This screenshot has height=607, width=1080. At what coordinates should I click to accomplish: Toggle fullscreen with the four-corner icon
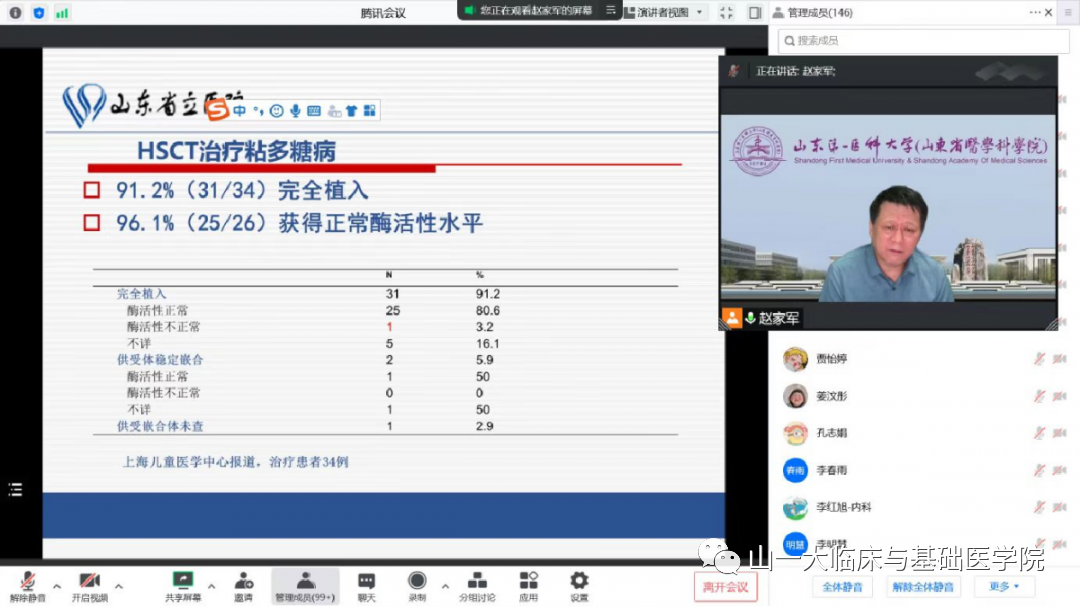coord(727,13)
